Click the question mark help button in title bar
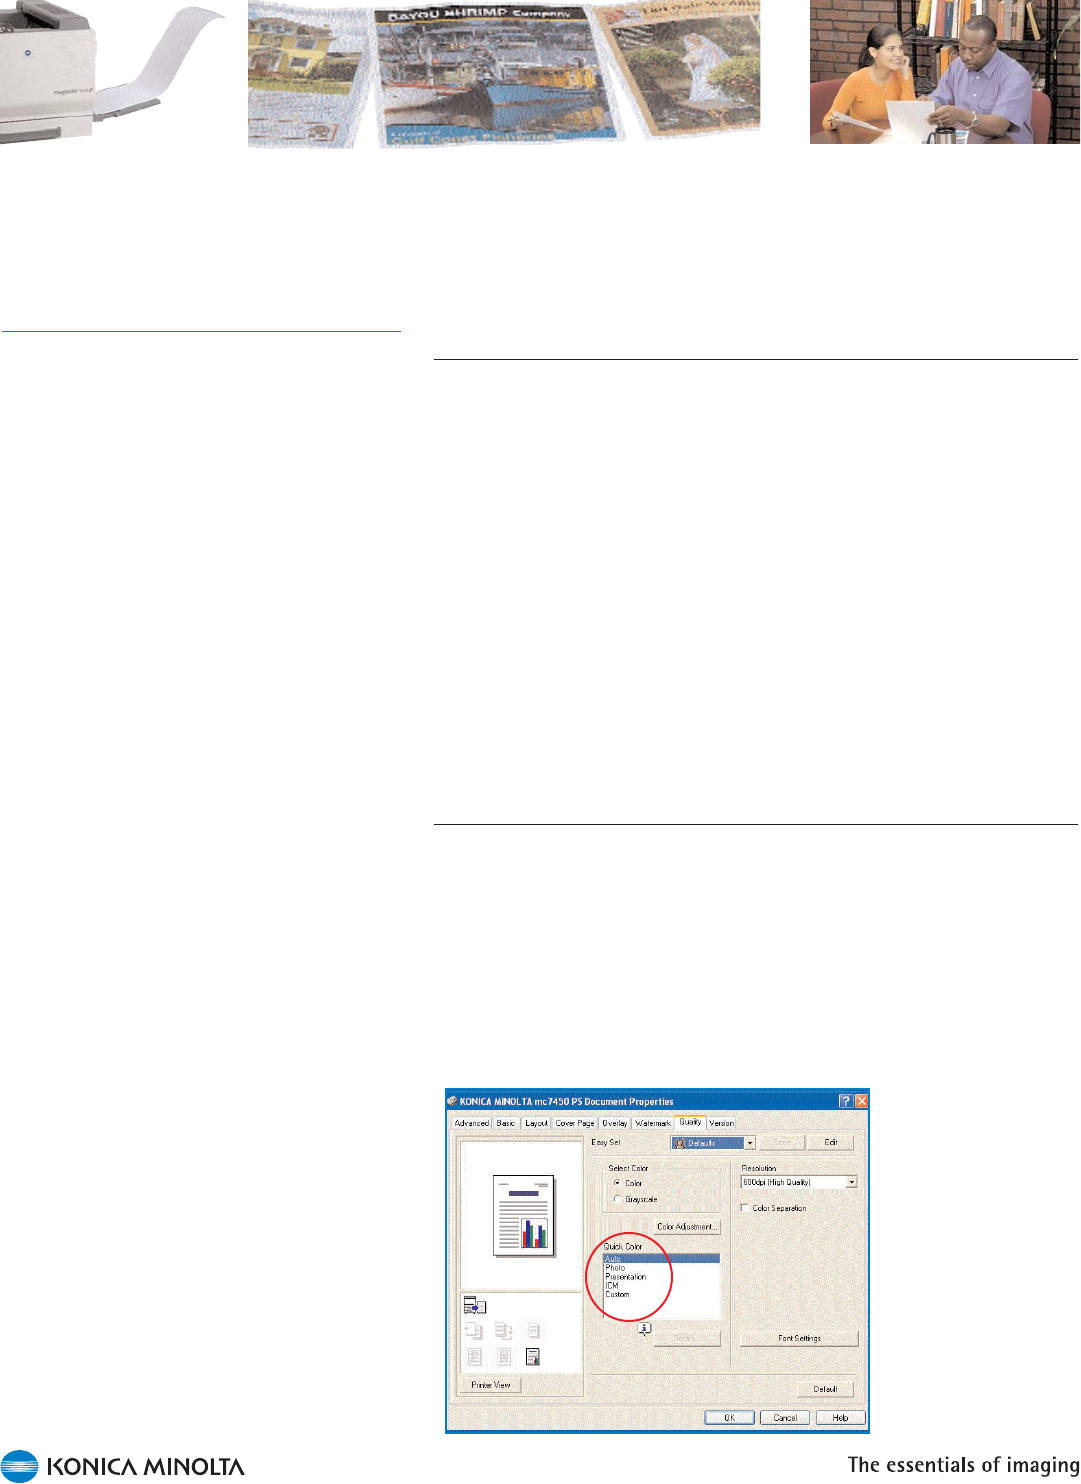 [846, 1101]
